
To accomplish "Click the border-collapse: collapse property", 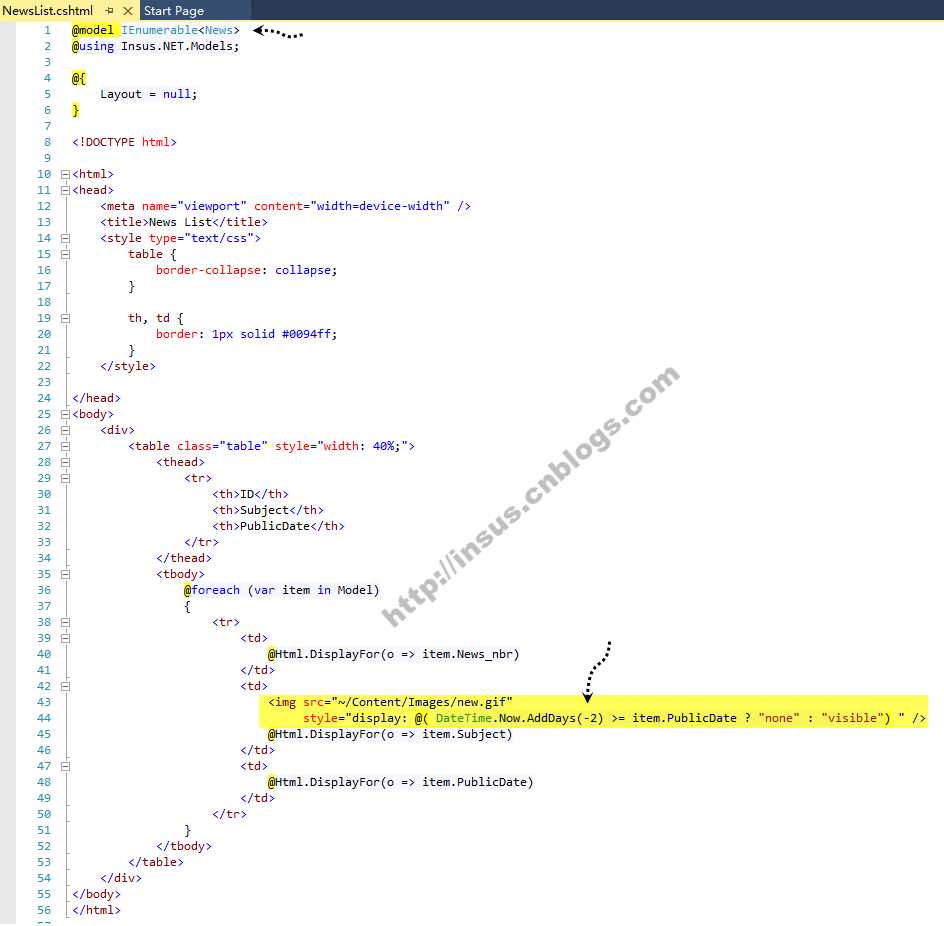I will click(246, 270).
